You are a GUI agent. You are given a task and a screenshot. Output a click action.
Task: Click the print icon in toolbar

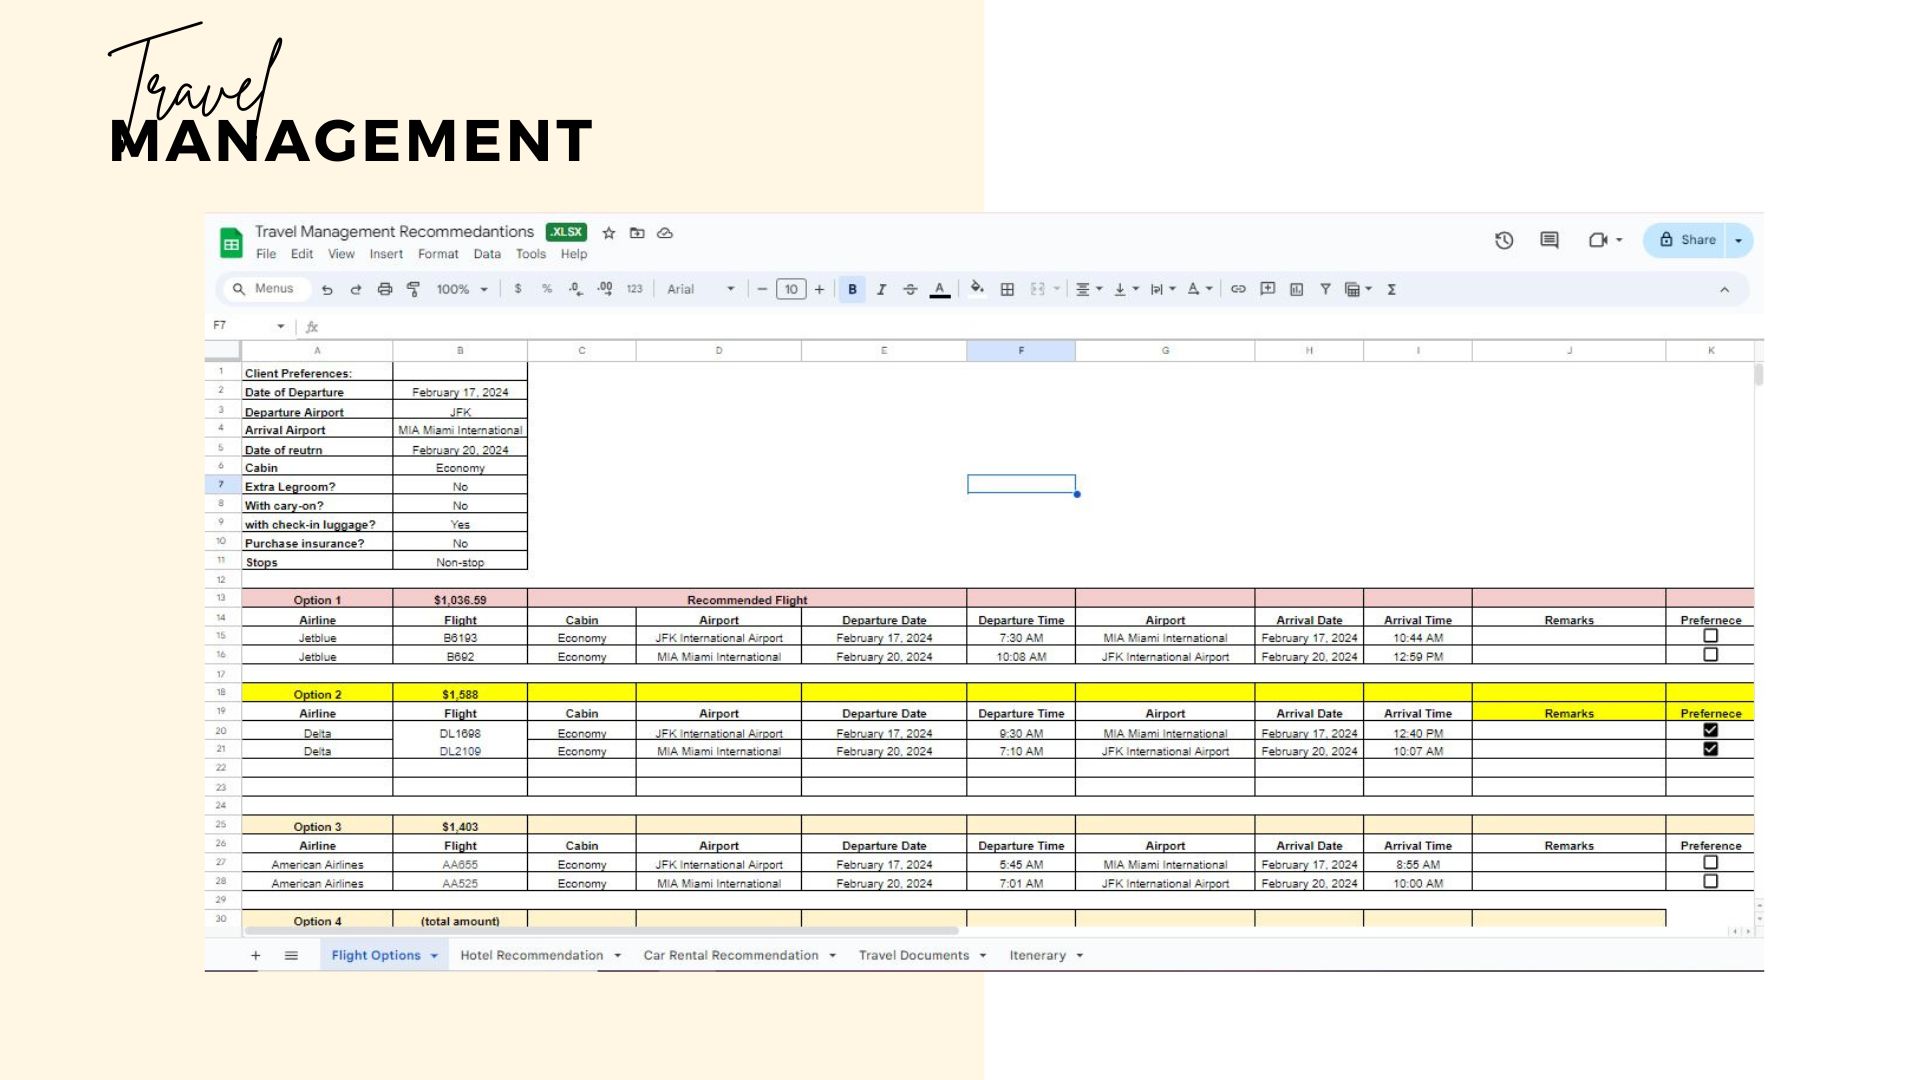[385, 289]
